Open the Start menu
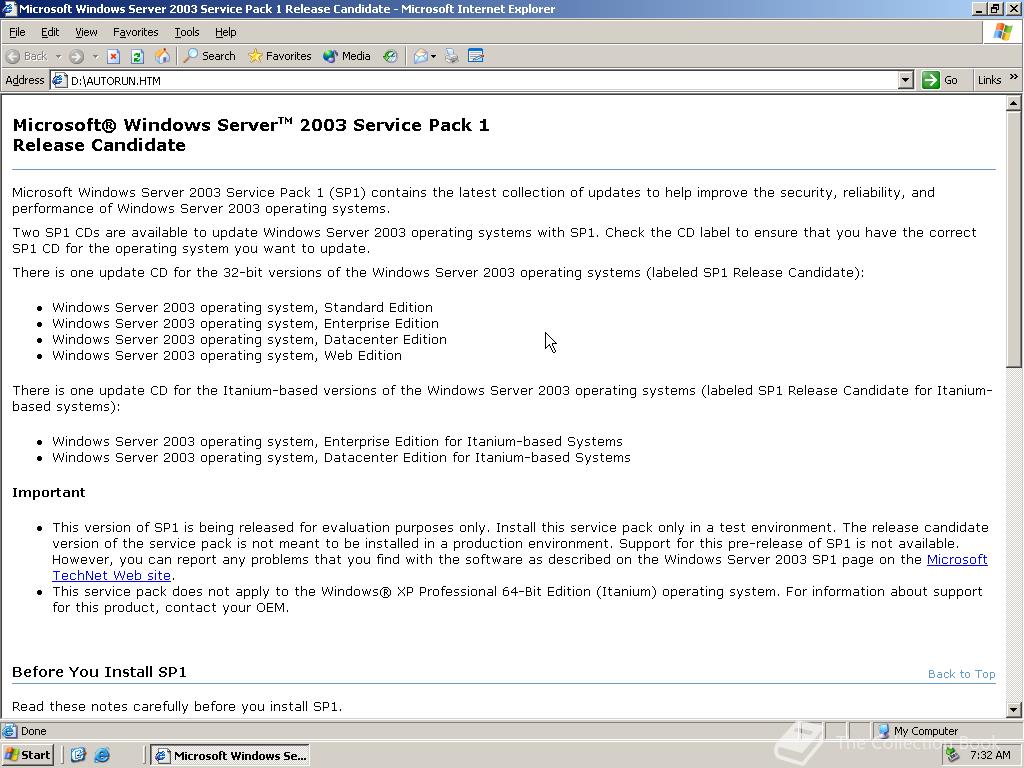The image size is (1024, 768). point(27,755)
